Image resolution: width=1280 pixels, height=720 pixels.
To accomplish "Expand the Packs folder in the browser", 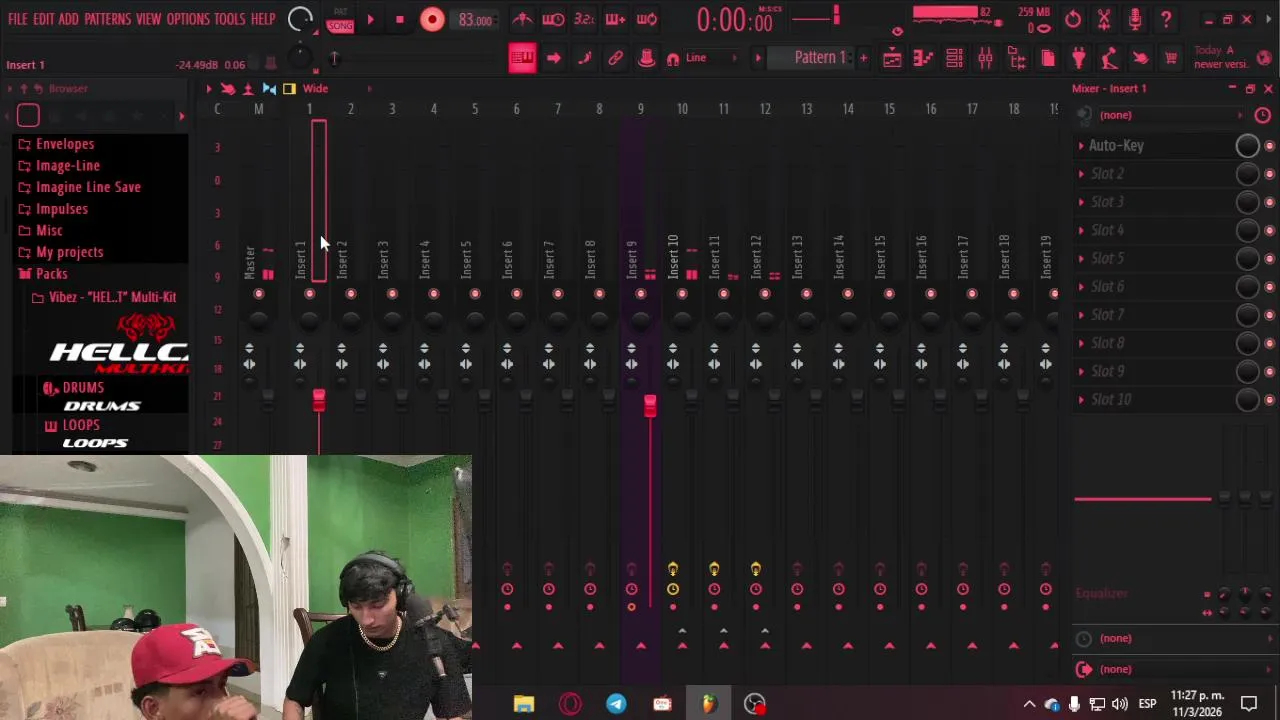I will (x=52, y=274).
